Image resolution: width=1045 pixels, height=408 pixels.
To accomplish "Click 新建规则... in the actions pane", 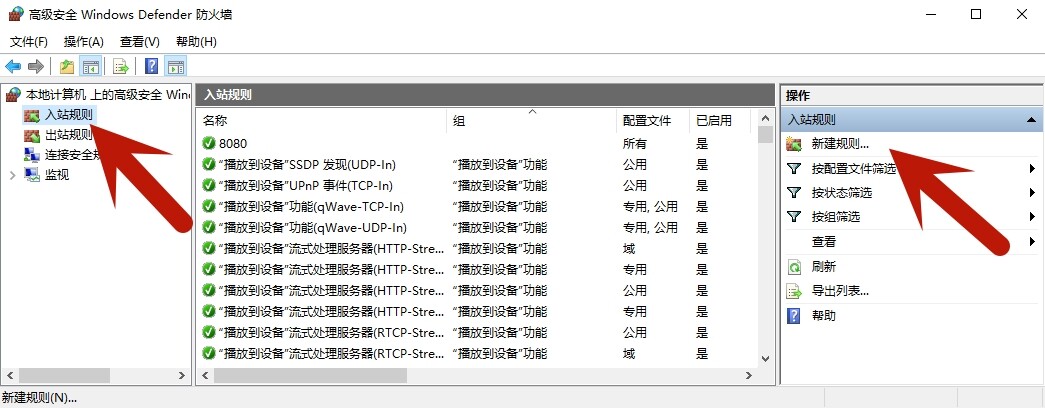I will click(840, 144).
